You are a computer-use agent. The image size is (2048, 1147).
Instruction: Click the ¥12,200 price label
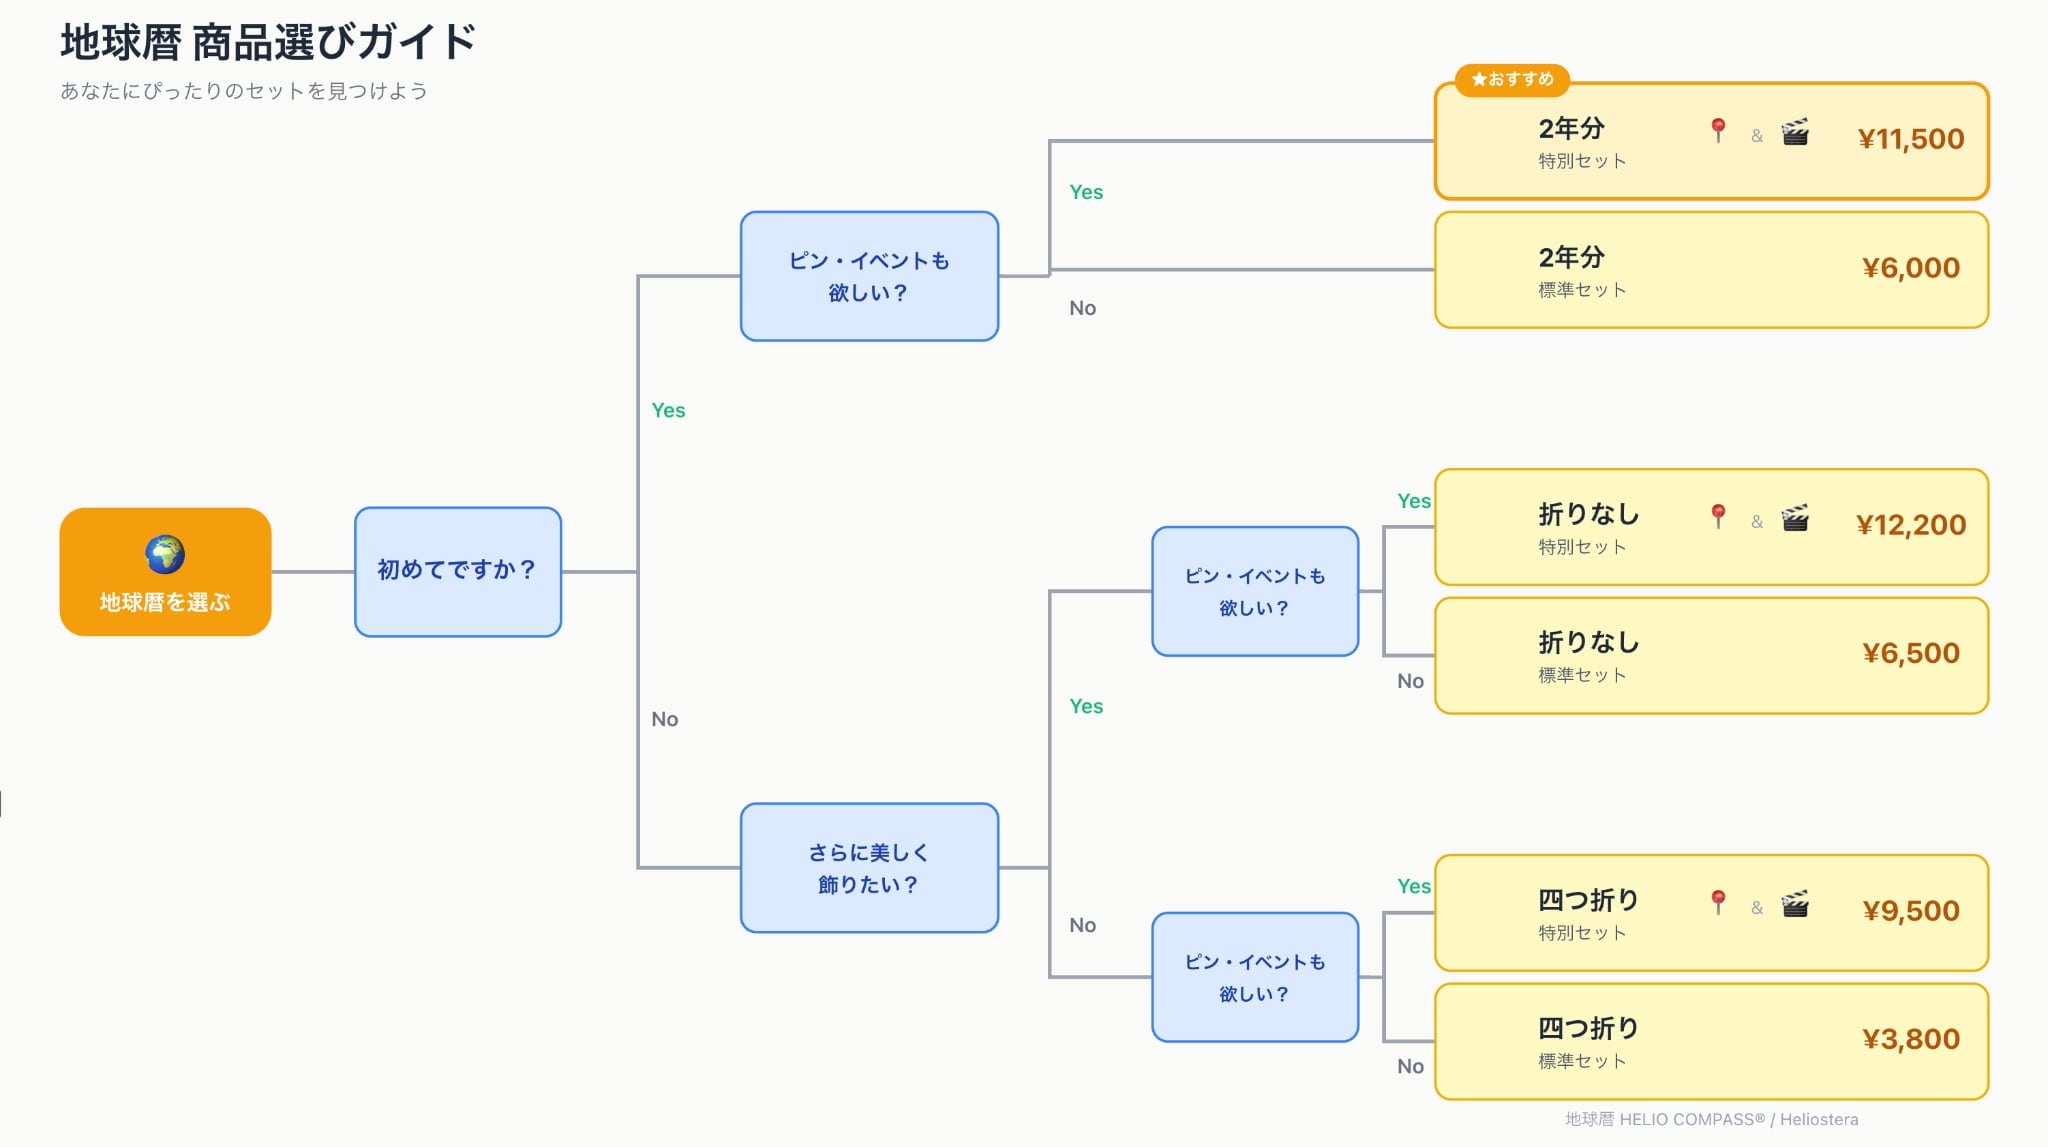(1910, 525)
